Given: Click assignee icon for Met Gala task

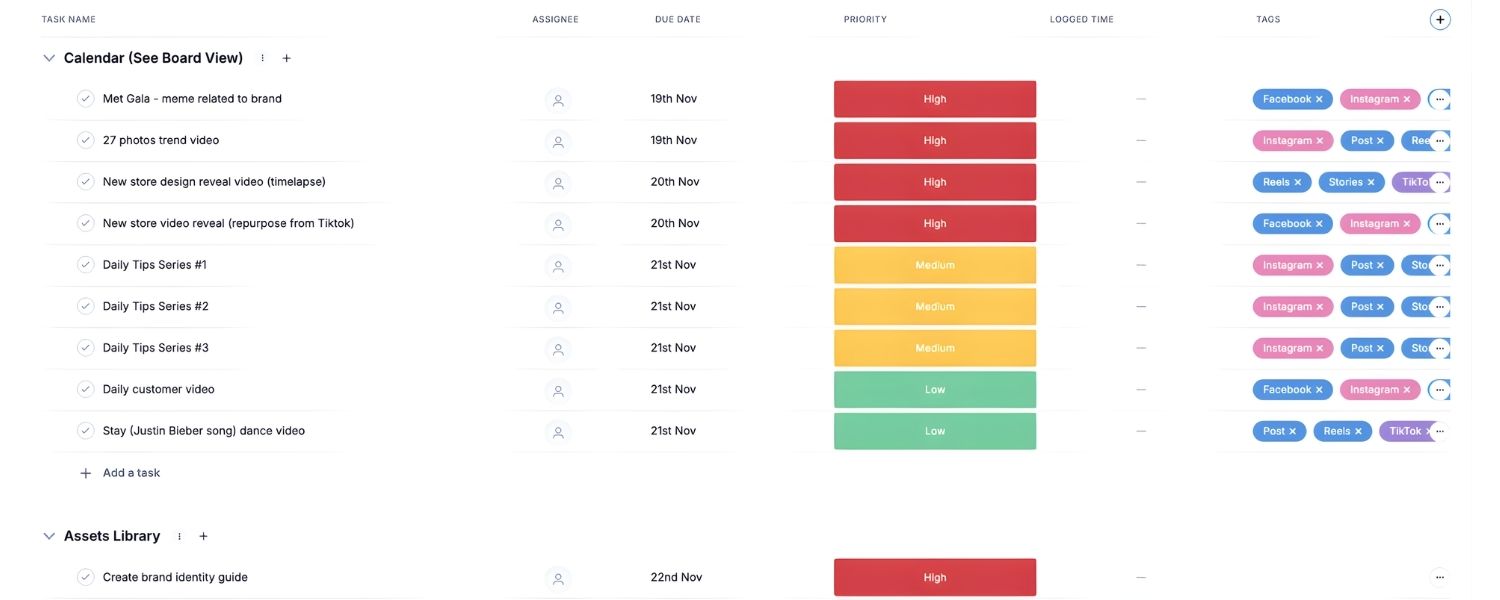Looking at the screenshot, I should (x=558, y=99).
